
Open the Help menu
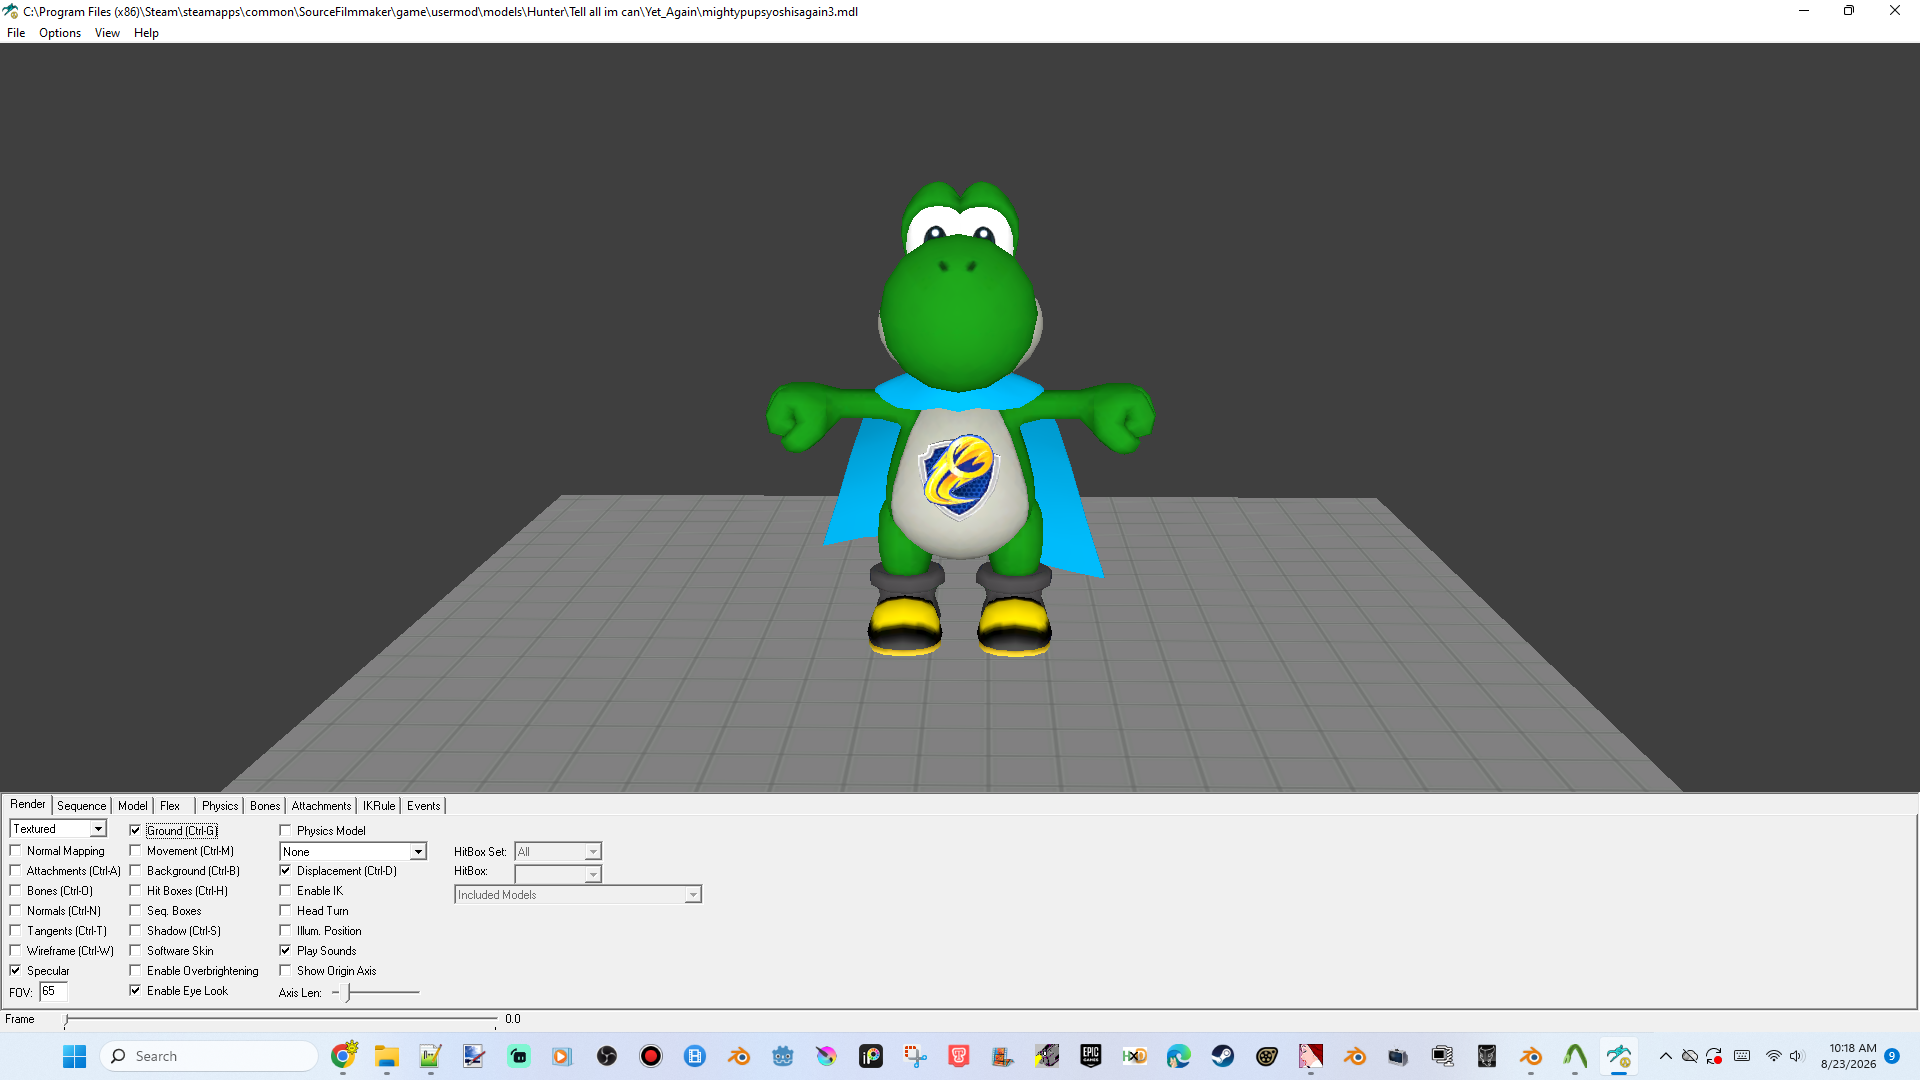tap(146, 33)
